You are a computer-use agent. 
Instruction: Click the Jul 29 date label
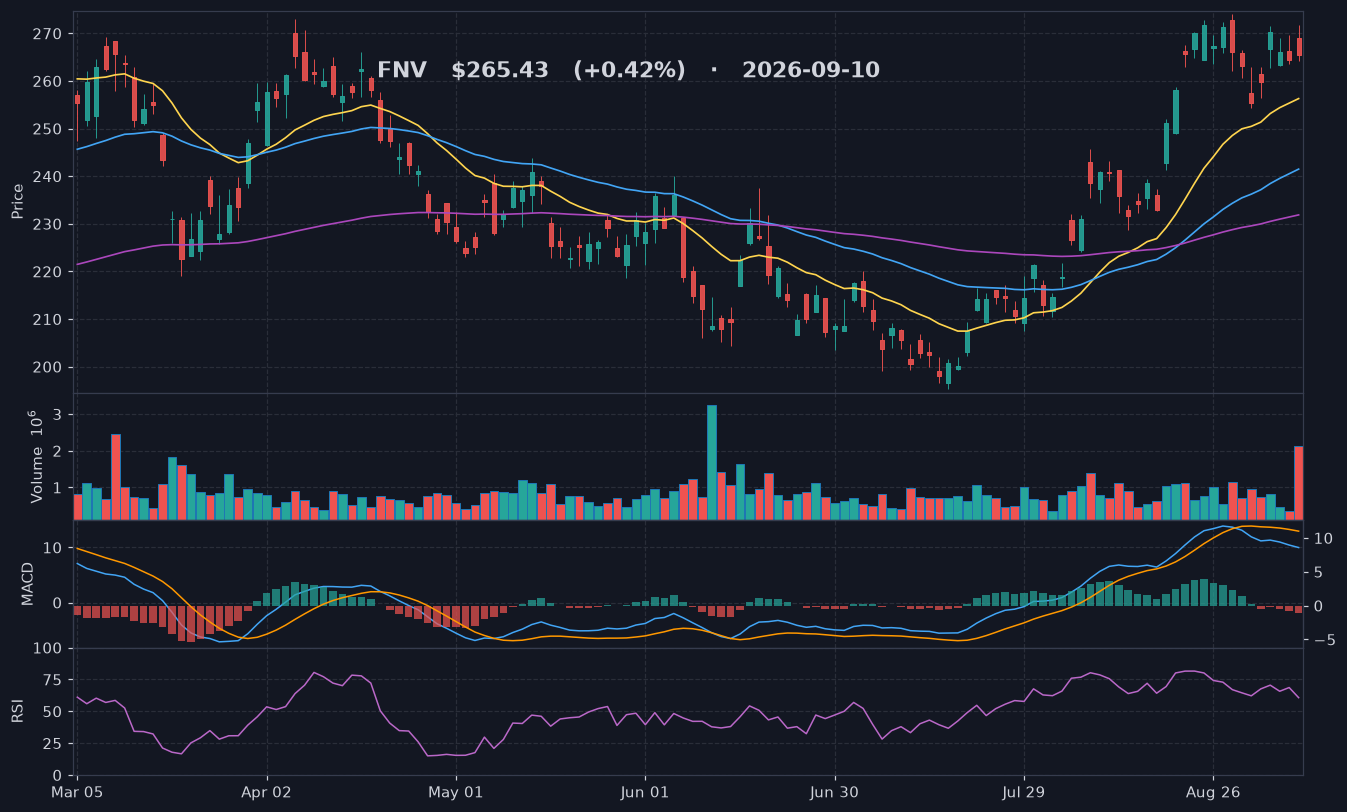[1024, 792]
